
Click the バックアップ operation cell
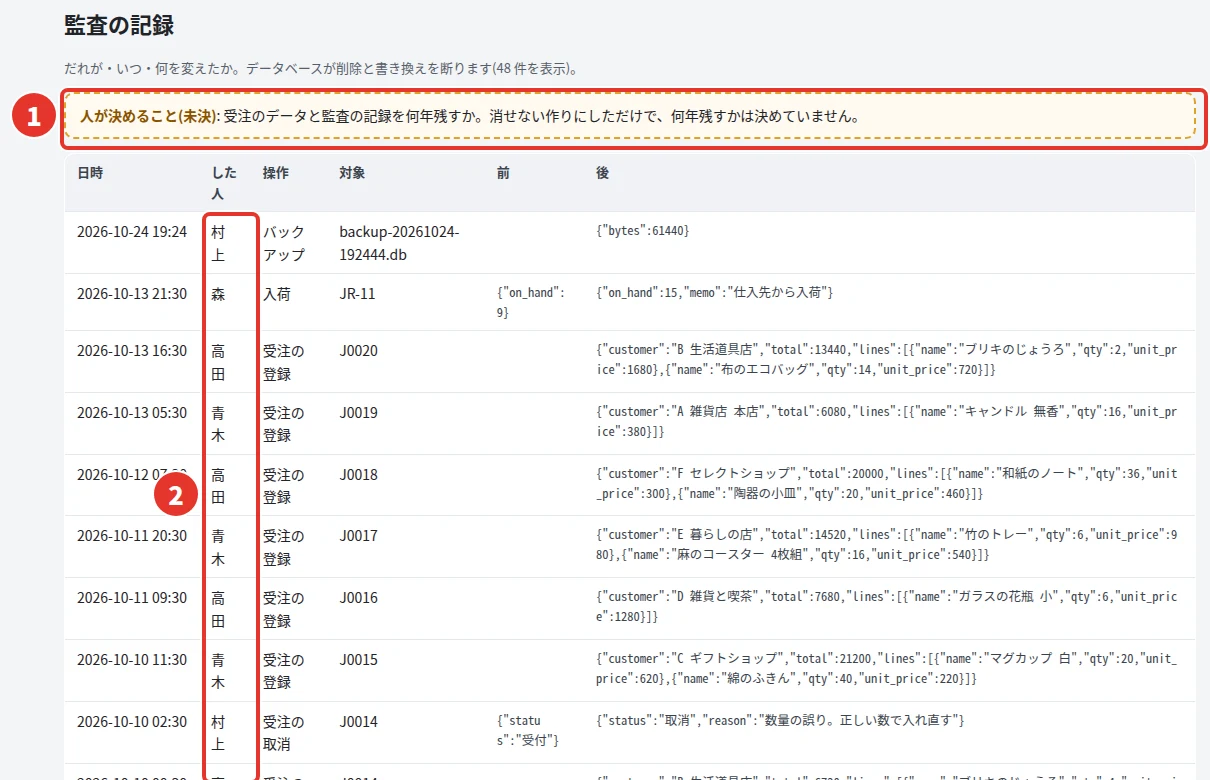[x=284, y=243]
